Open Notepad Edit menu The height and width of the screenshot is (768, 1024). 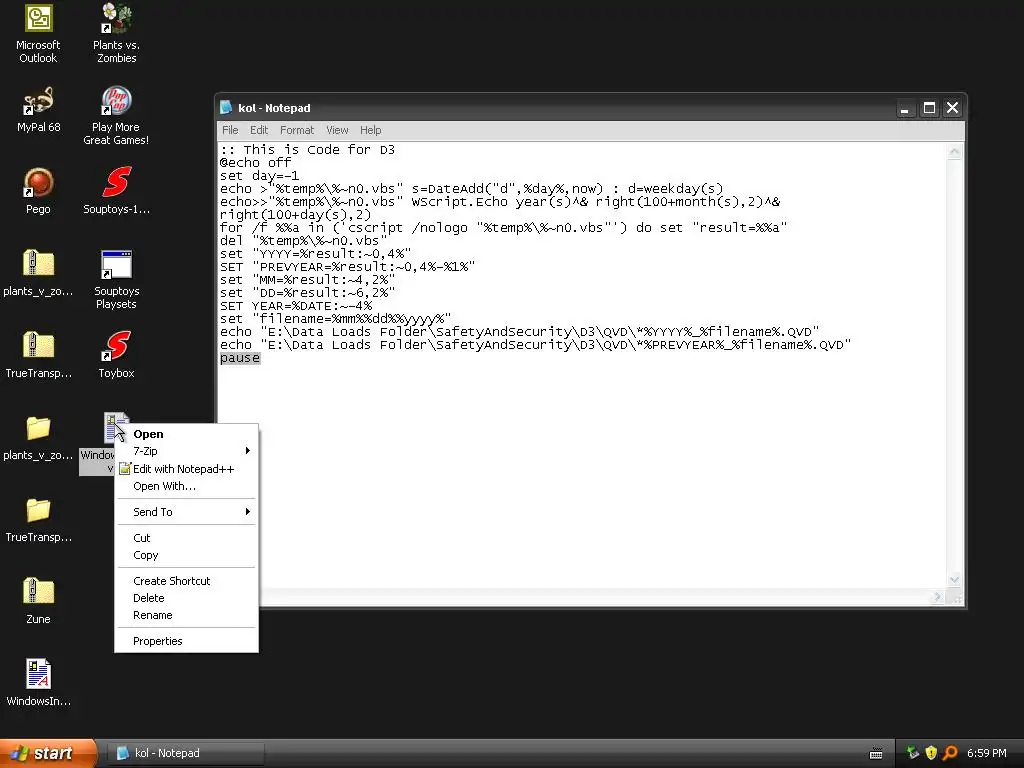click(259, 130)
